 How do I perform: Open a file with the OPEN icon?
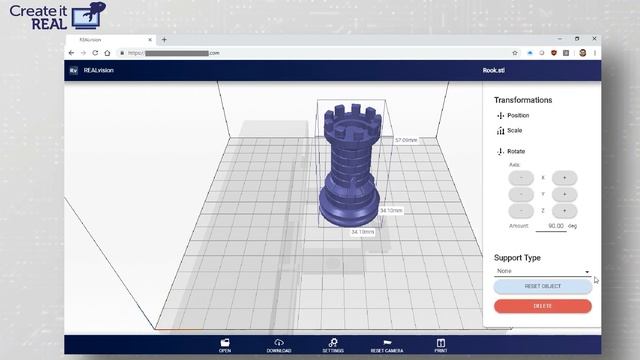(x=225, y=345)
